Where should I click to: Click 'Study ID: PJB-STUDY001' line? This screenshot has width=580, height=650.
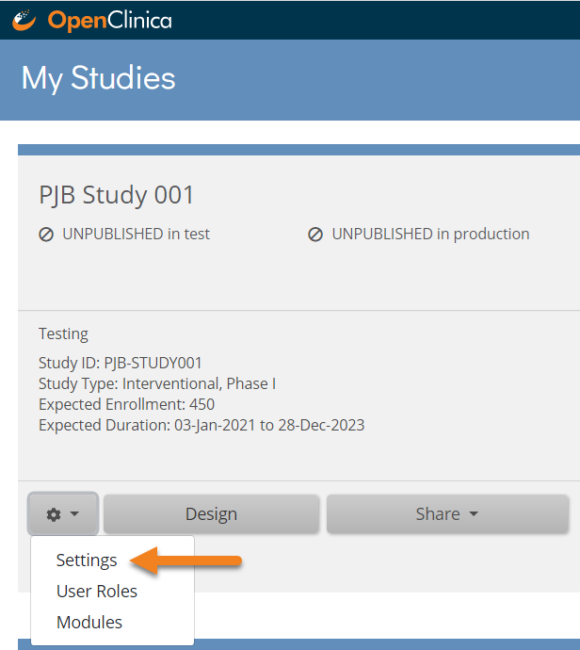coord(120,363)
